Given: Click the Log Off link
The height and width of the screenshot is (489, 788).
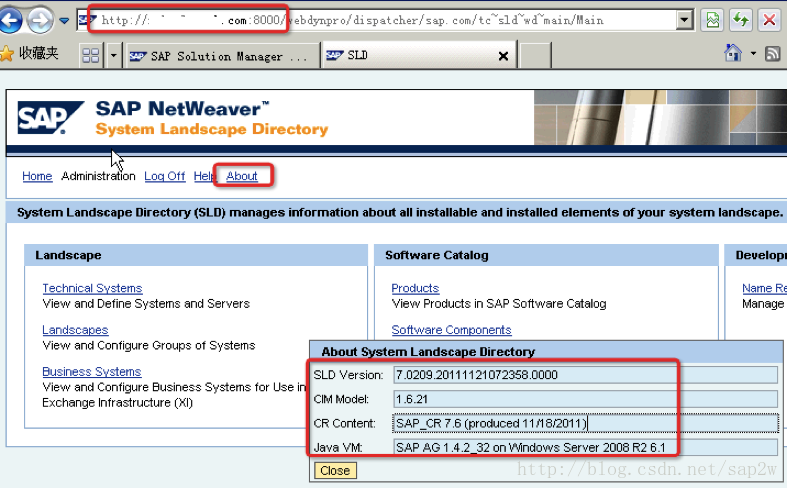Looking at the screenshot, I should point(164,176).
